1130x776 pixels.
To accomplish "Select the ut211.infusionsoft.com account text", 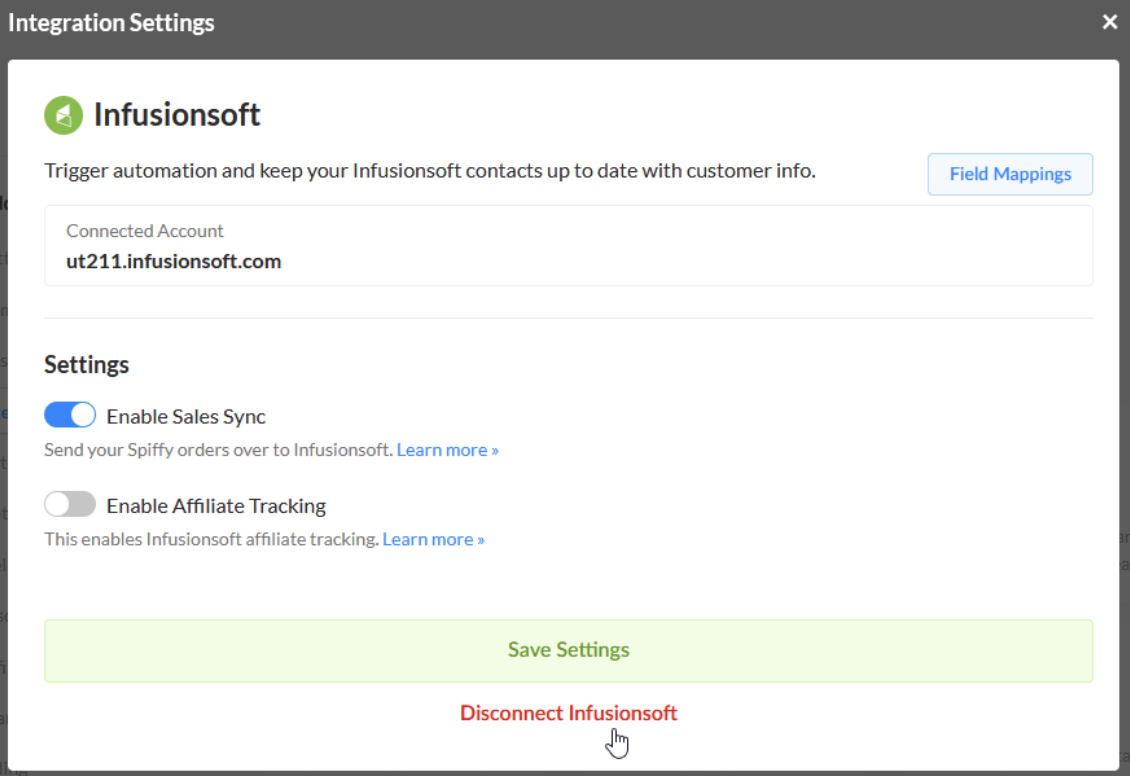I will (174, 262).
